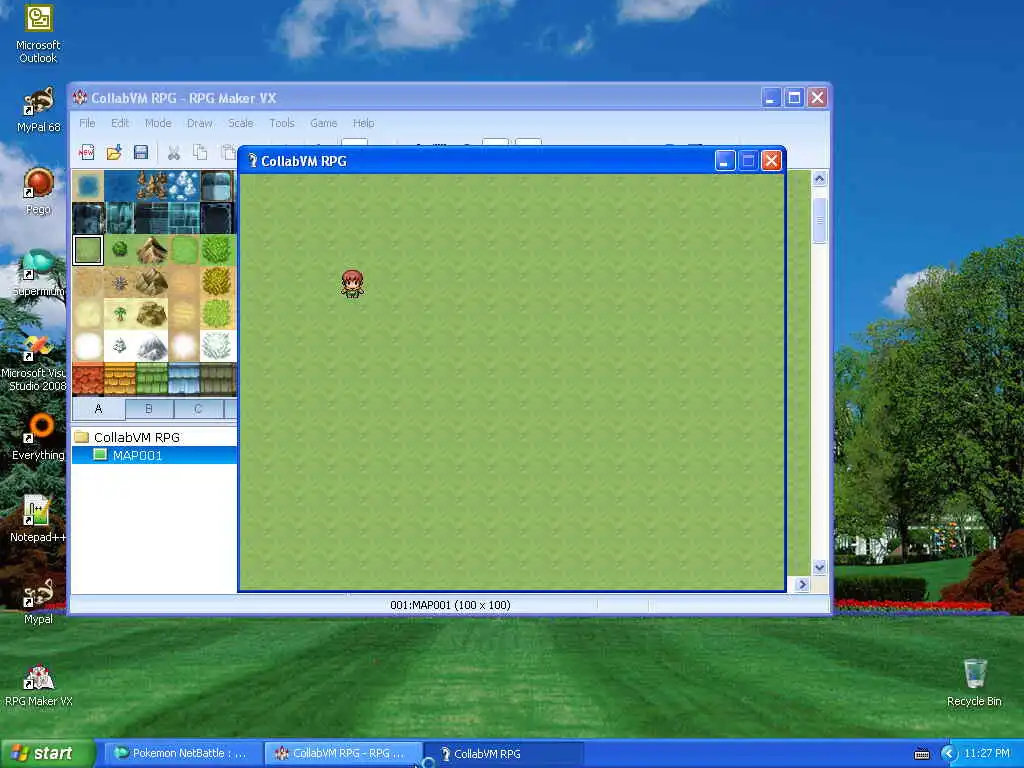This screenshot has width=1024, height=768.
Task: Select MAP001 in the map tree
Action: pos(137,455)
